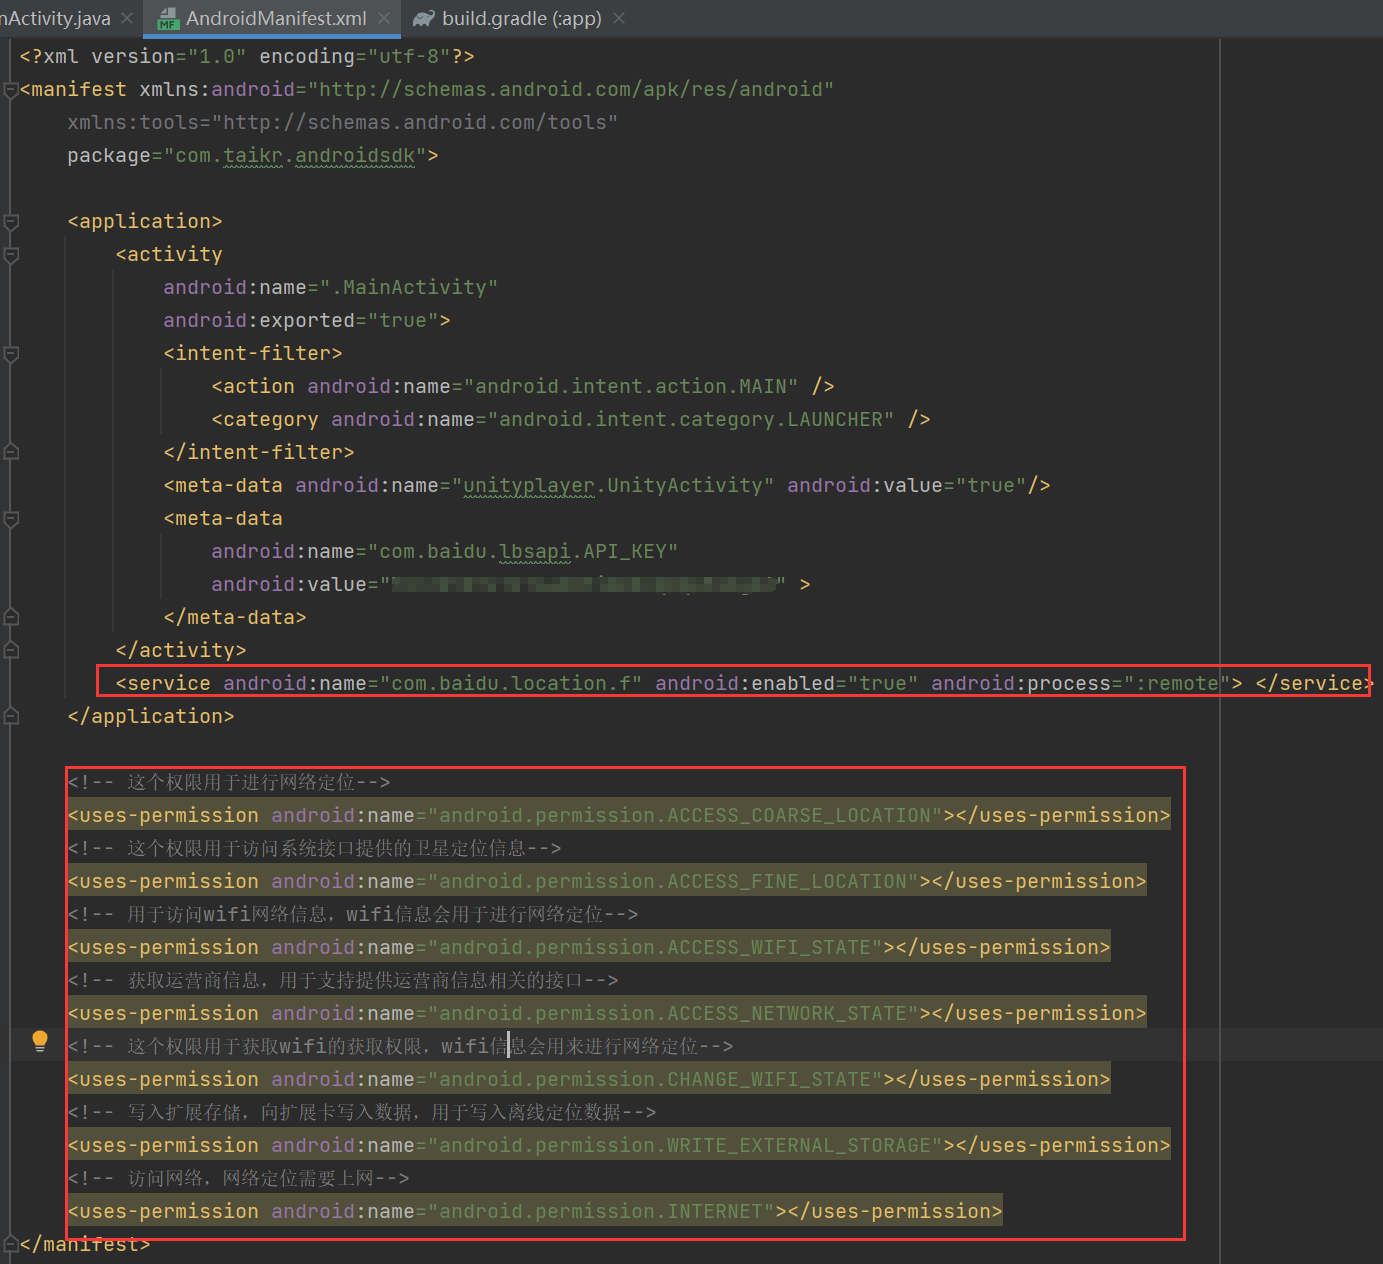Click the ACCESS_FINE_LOCATION permission line
The image size is (1383, 1264).
coord(607,881)
